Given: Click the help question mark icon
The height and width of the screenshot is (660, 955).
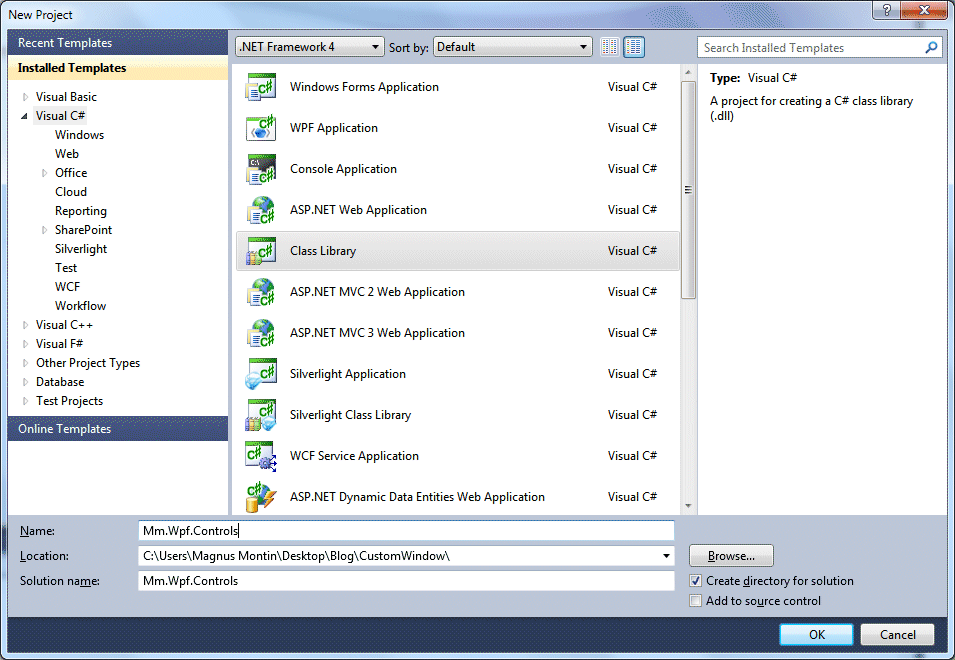Looking at the screenshot, I should tap(886, 11).
